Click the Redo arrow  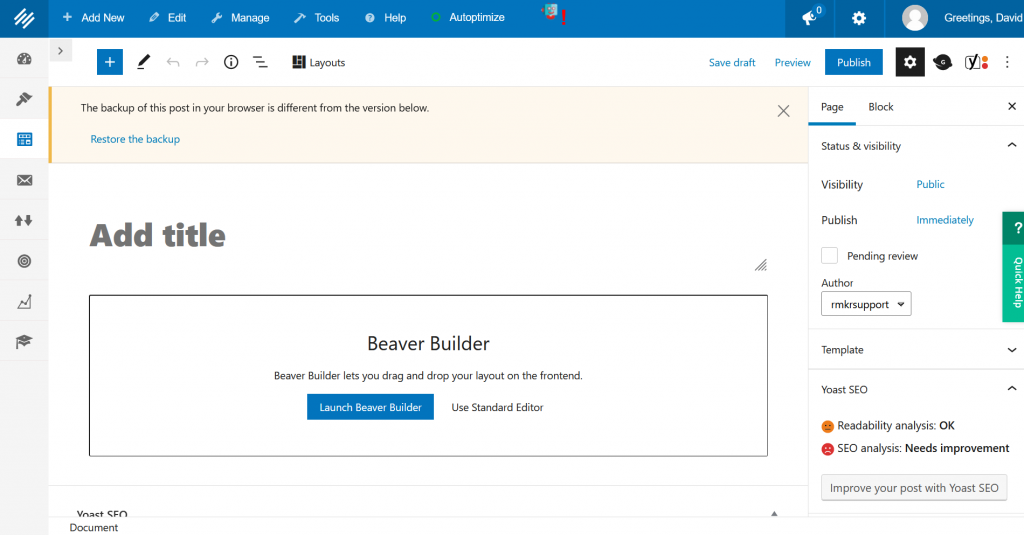click(202, 62)
